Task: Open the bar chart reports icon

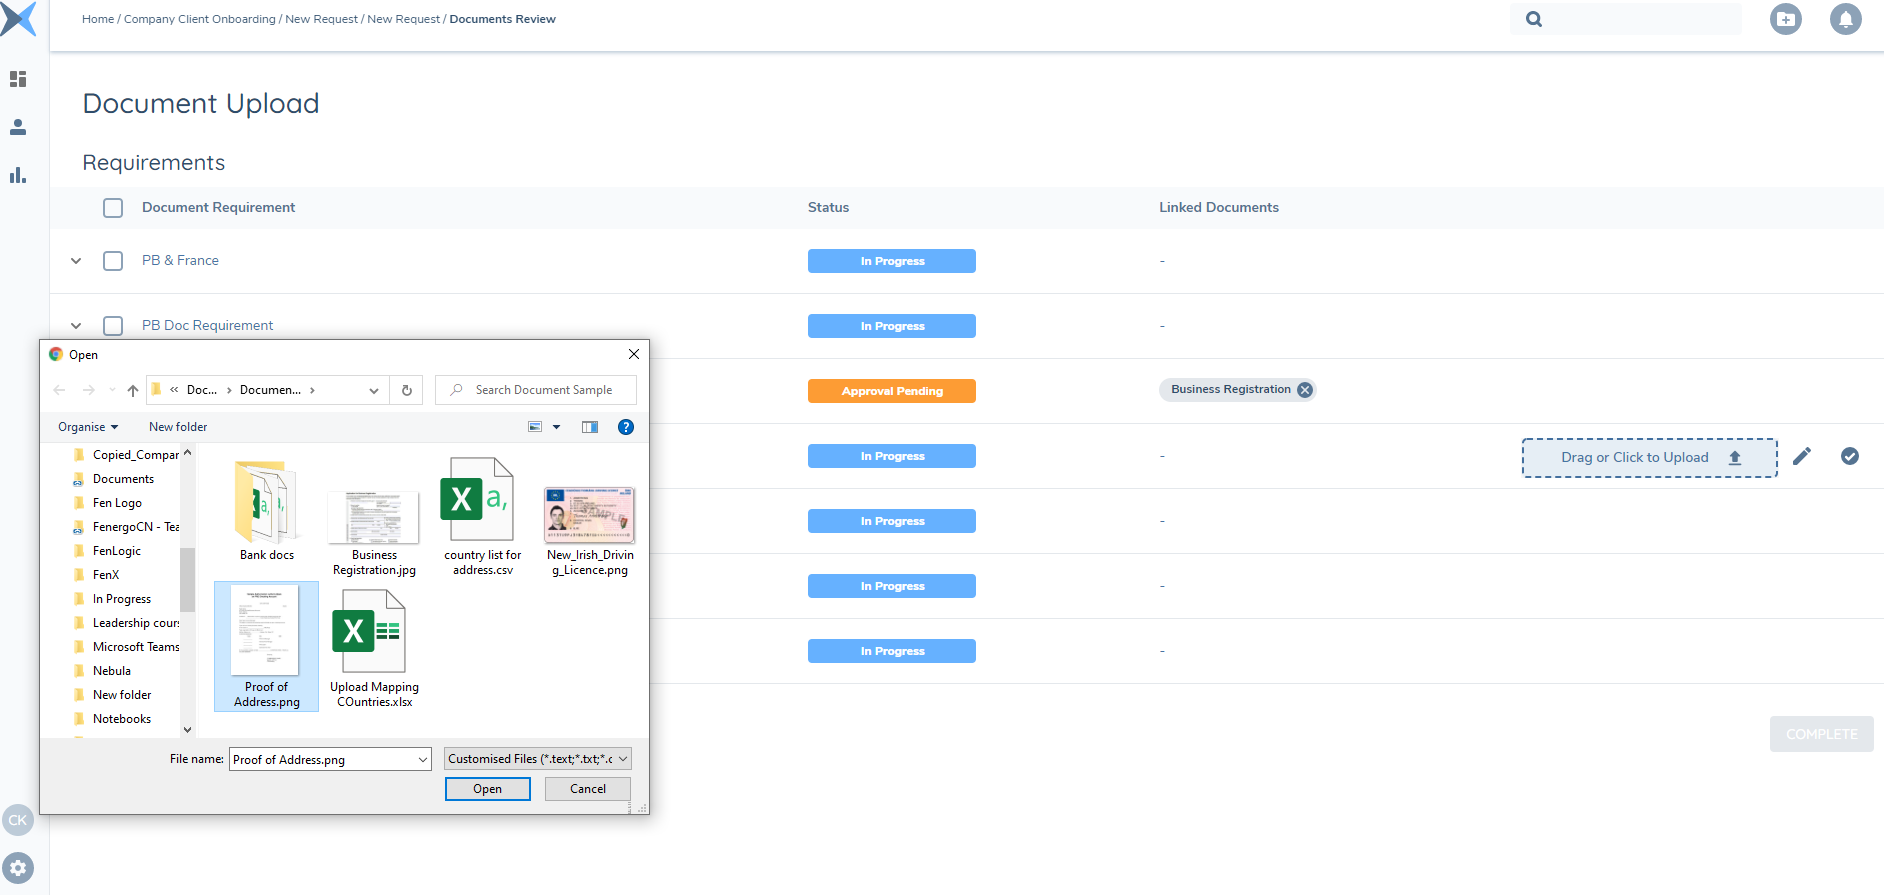Action: pyautogui.click(x=18, y=176)
